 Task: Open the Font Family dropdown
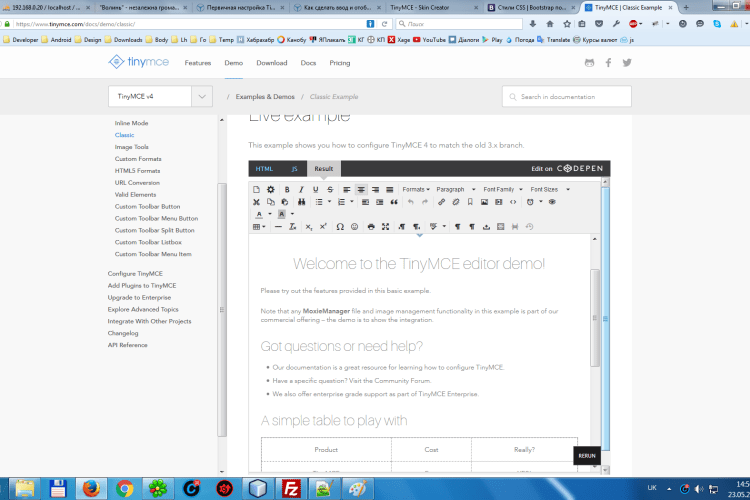pyautogui.click(x=503, y=189)
